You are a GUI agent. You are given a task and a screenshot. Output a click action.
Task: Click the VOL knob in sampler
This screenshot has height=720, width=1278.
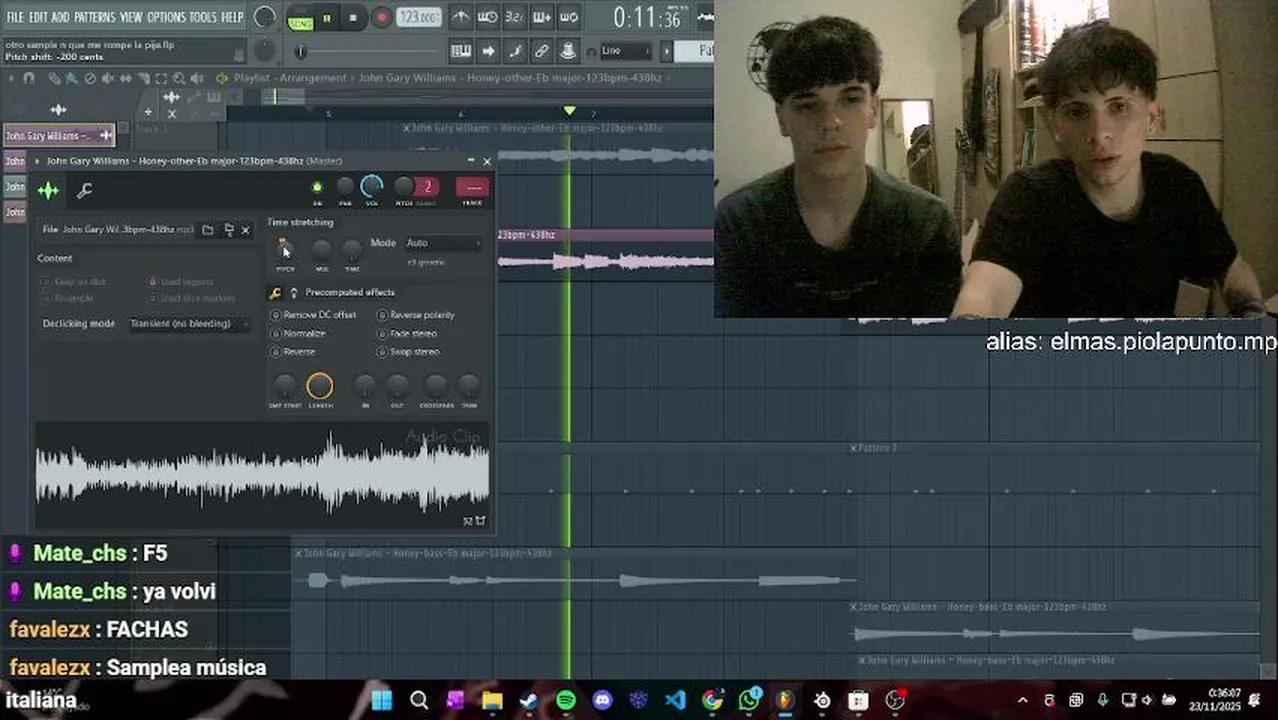coord(371,187)
